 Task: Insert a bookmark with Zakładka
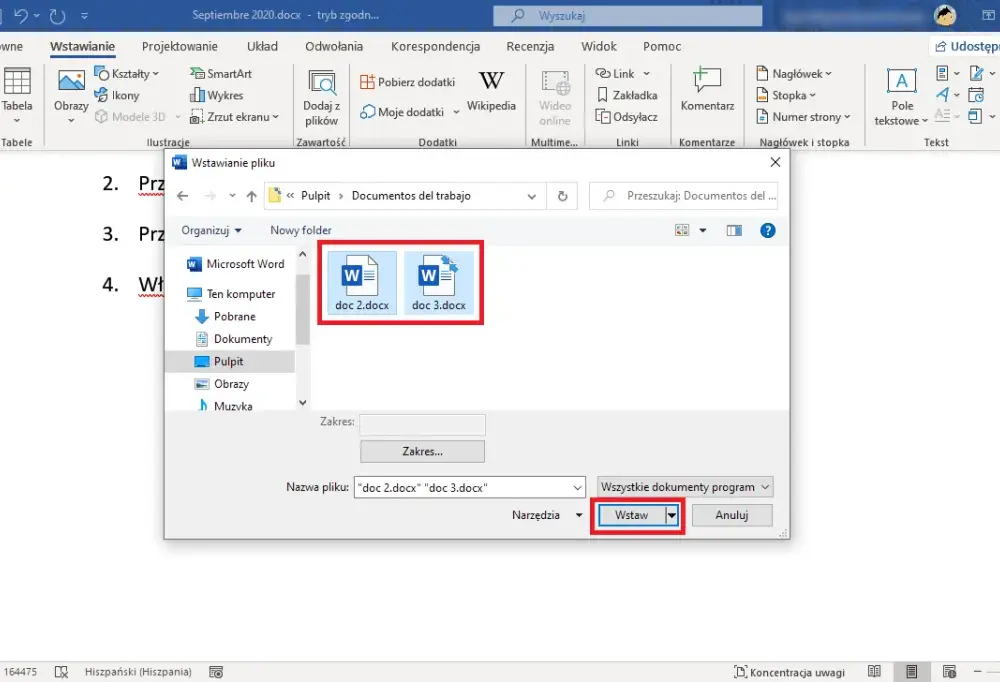627,95
